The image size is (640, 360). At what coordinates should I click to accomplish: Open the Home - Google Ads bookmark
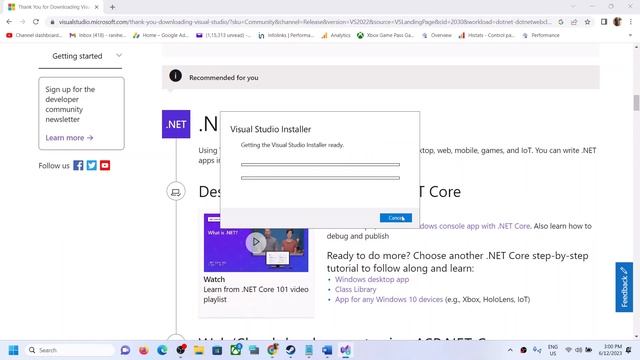tap(161, 36)
